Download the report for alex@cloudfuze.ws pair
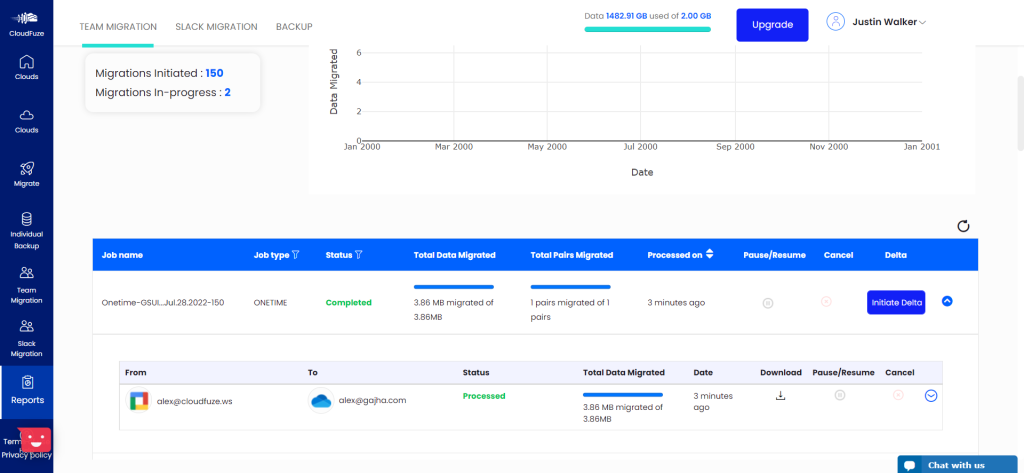The width and height of the screenshot is (1024, 473). point(781,395)
